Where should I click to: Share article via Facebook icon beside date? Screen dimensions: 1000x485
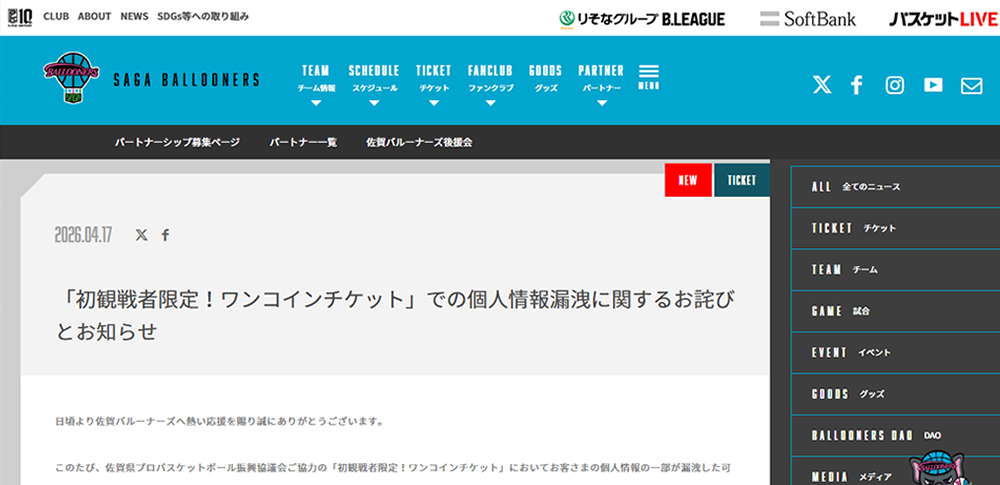coord(166,235)
